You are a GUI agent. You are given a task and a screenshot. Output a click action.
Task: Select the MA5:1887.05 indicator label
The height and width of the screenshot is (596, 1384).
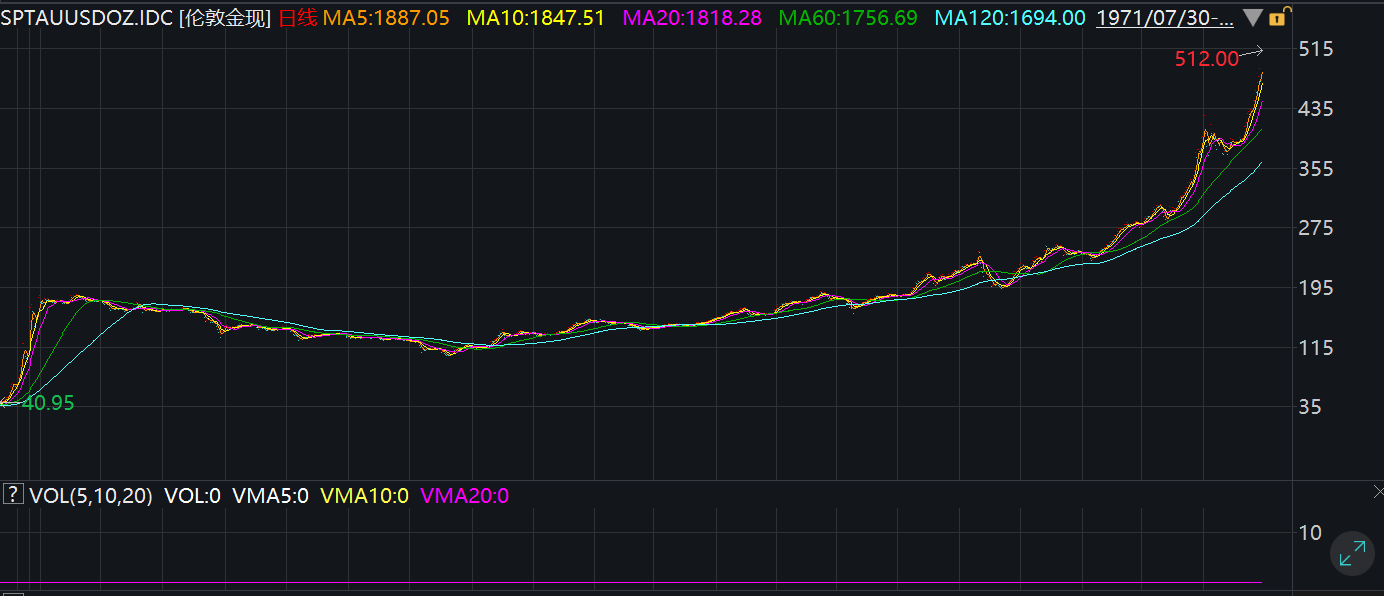click(386, 18)
